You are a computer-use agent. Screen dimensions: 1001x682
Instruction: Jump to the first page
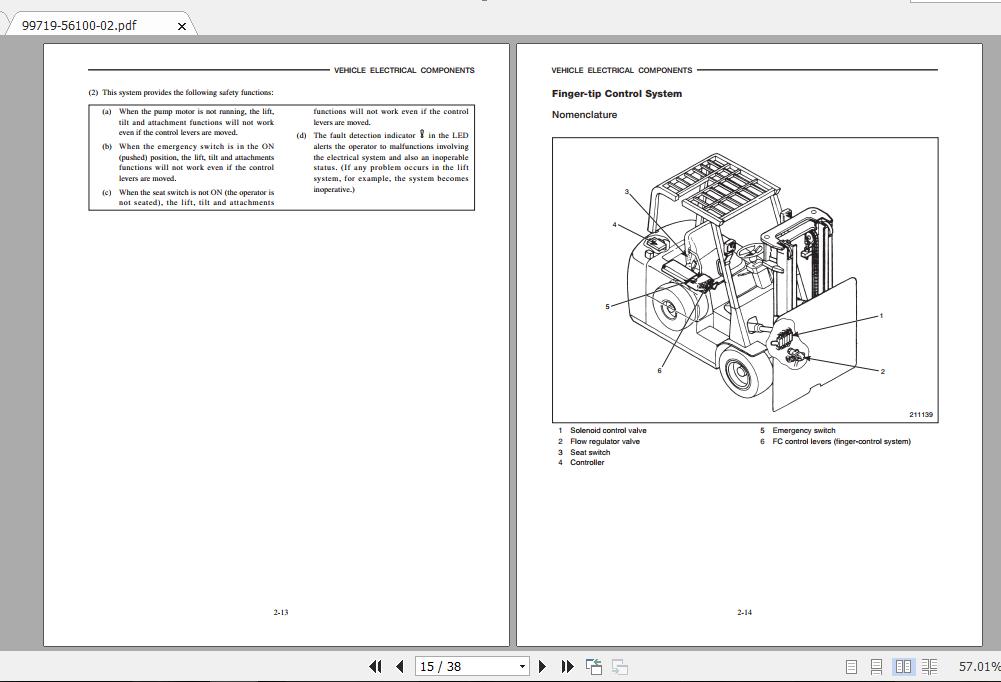pyautogui.click(x=376, y=665)
